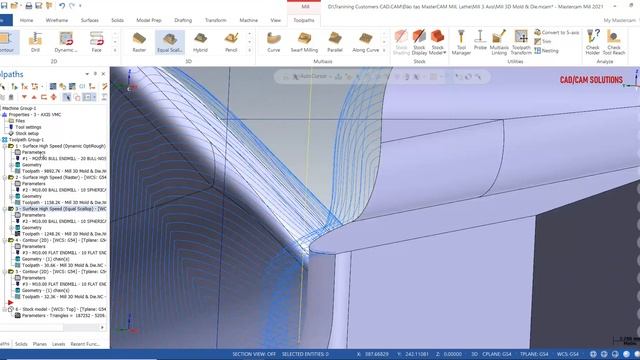Expand the 2D toolpath gallery arrow

(115, 50)
